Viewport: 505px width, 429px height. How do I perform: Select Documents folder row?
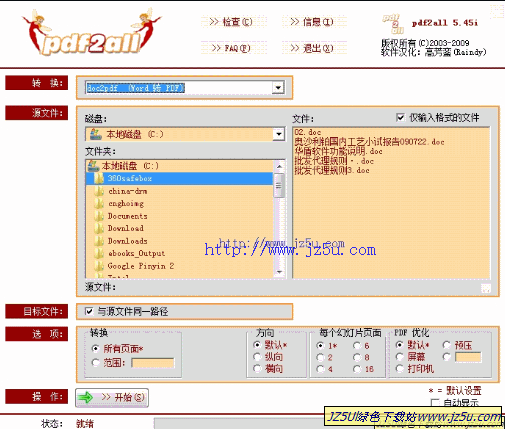pos(180,216)
